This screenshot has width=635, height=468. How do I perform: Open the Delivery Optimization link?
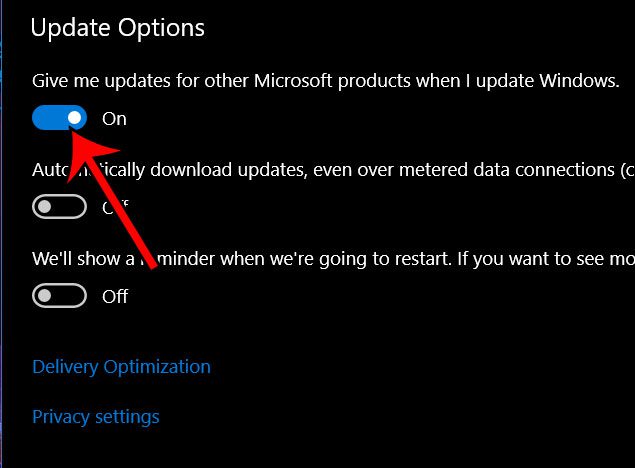pyautogui.click(x=121, y=366)
